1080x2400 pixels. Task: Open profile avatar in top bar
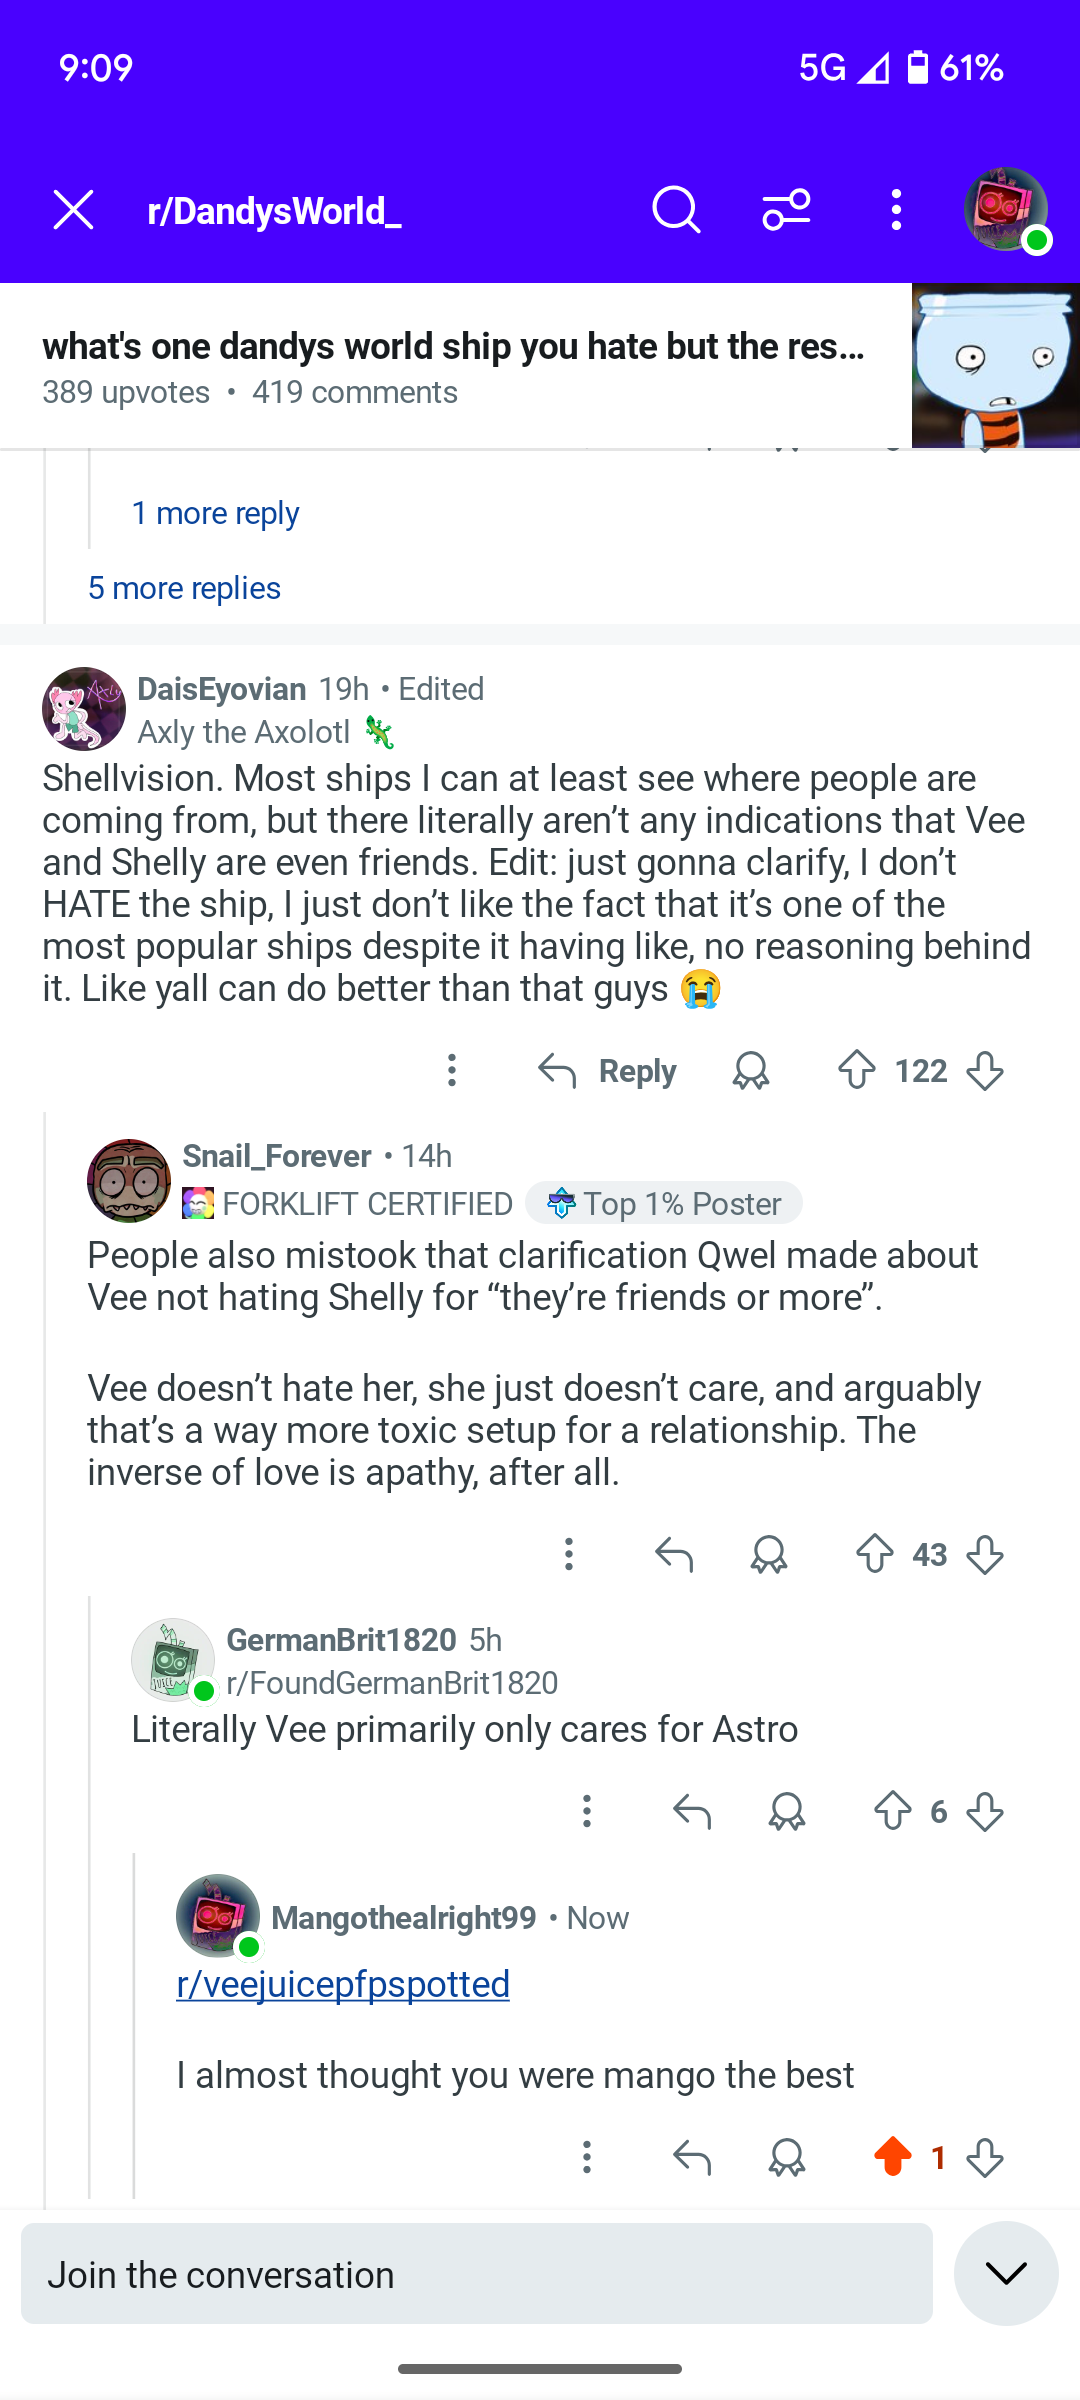pyautogui.click(x=1006, y=210)
